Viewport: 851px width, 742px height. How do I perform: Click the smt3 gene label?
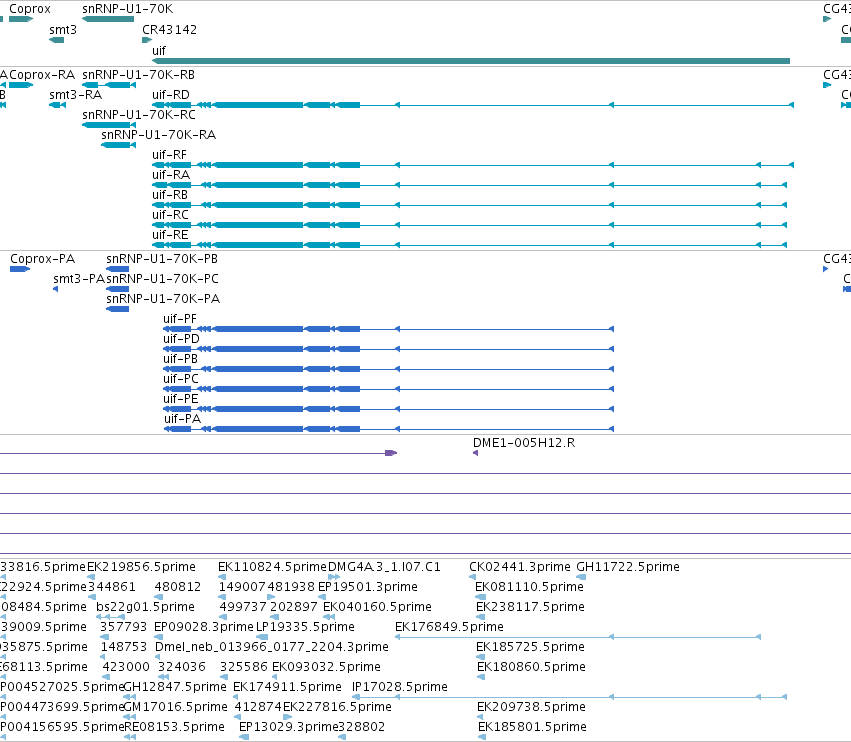63,30
